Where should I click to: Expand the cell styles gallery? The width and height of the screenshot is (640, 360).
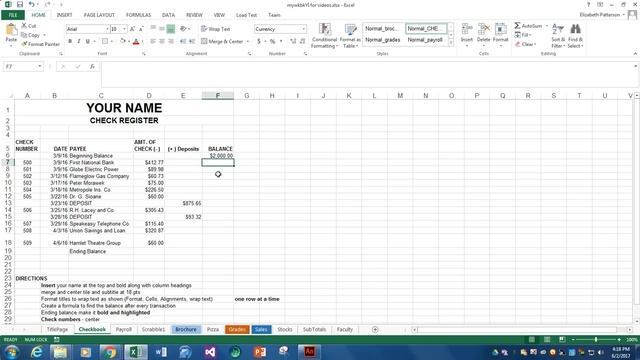pos(451,42)
